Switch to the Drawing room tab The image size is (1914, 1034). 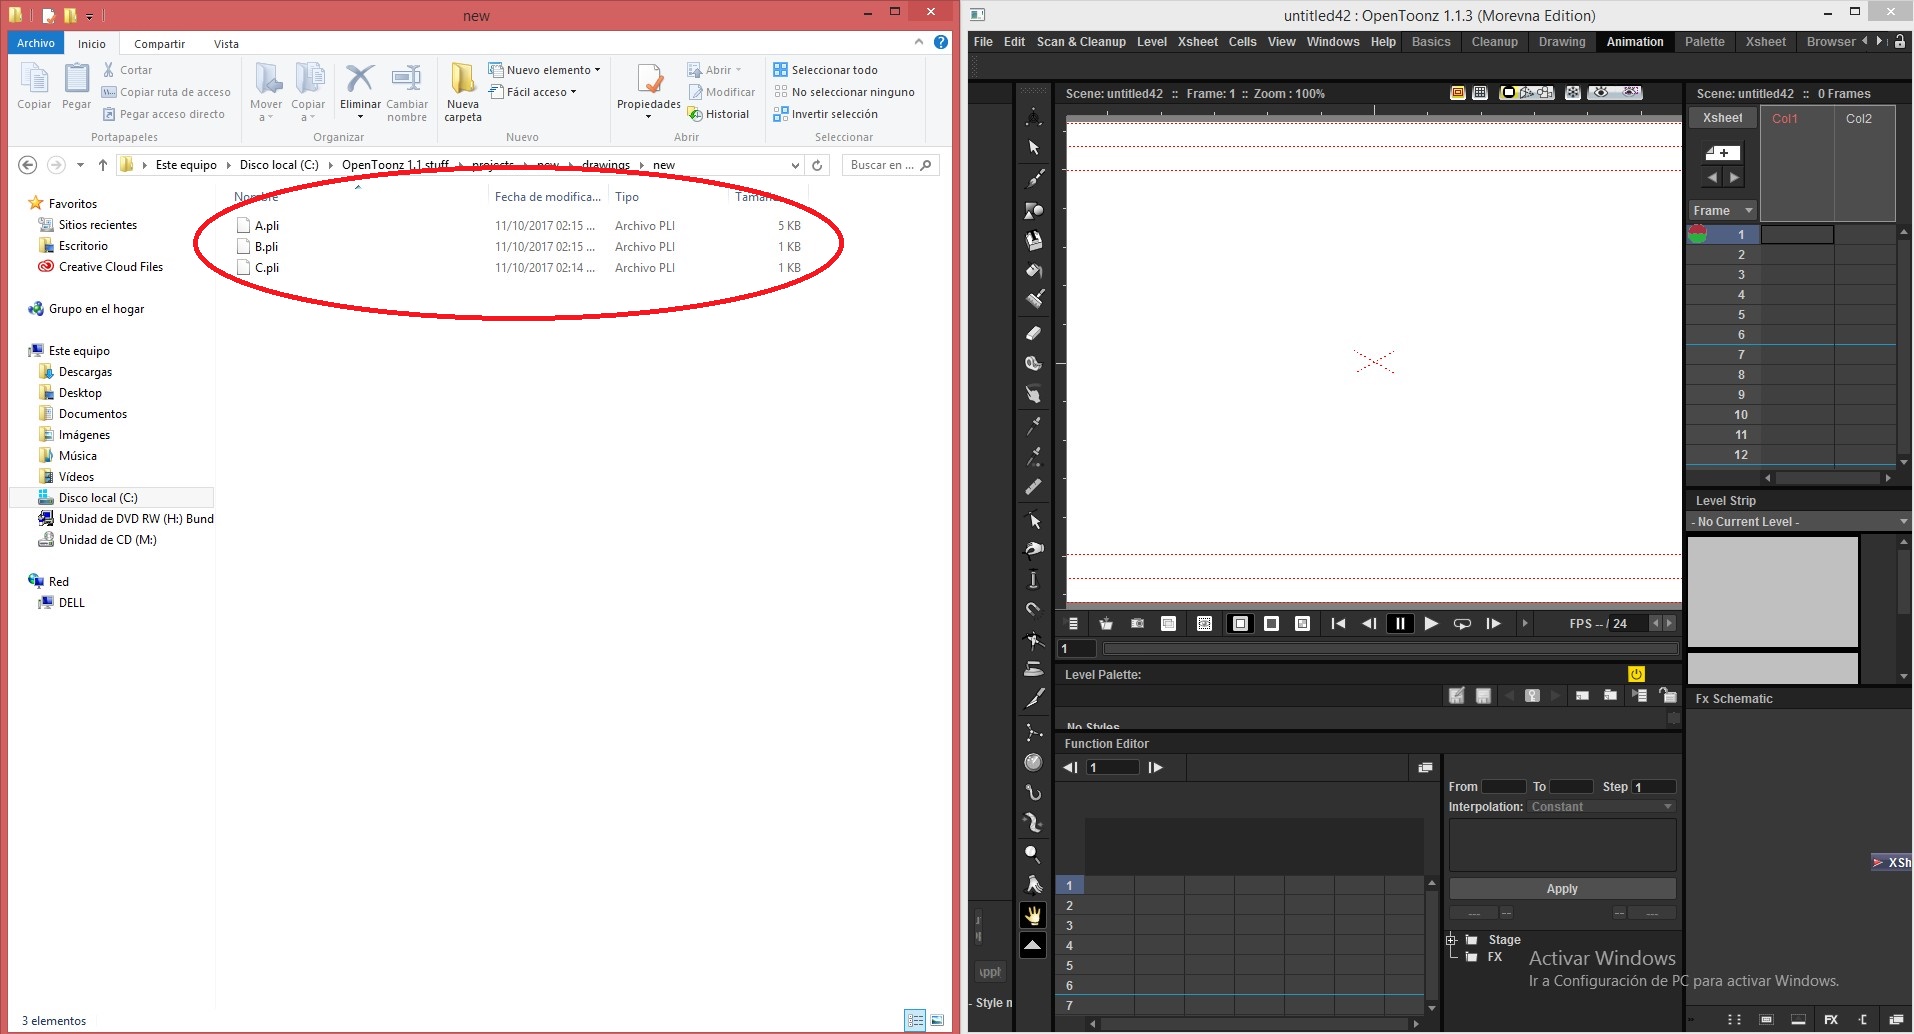coord(1562,42)
